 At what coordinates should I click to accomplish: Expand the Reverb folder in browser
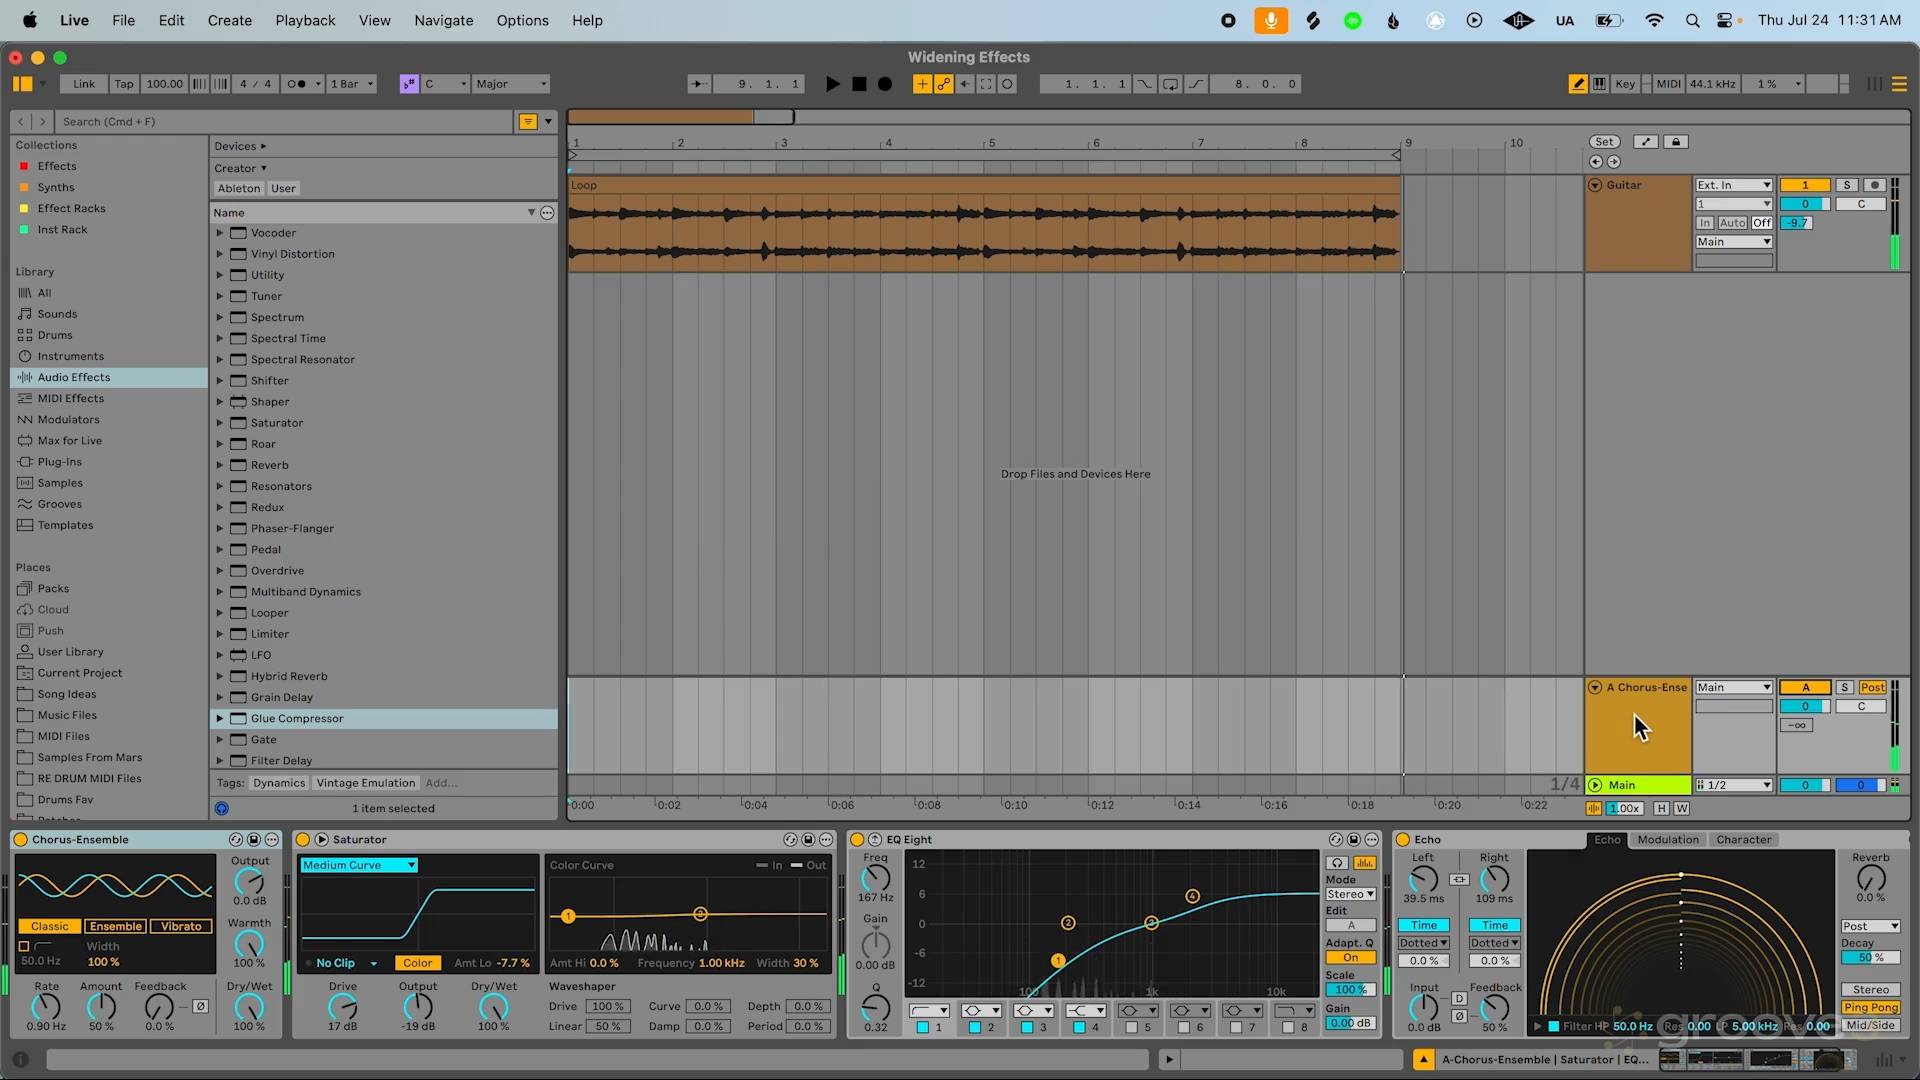tap(220, 465)
